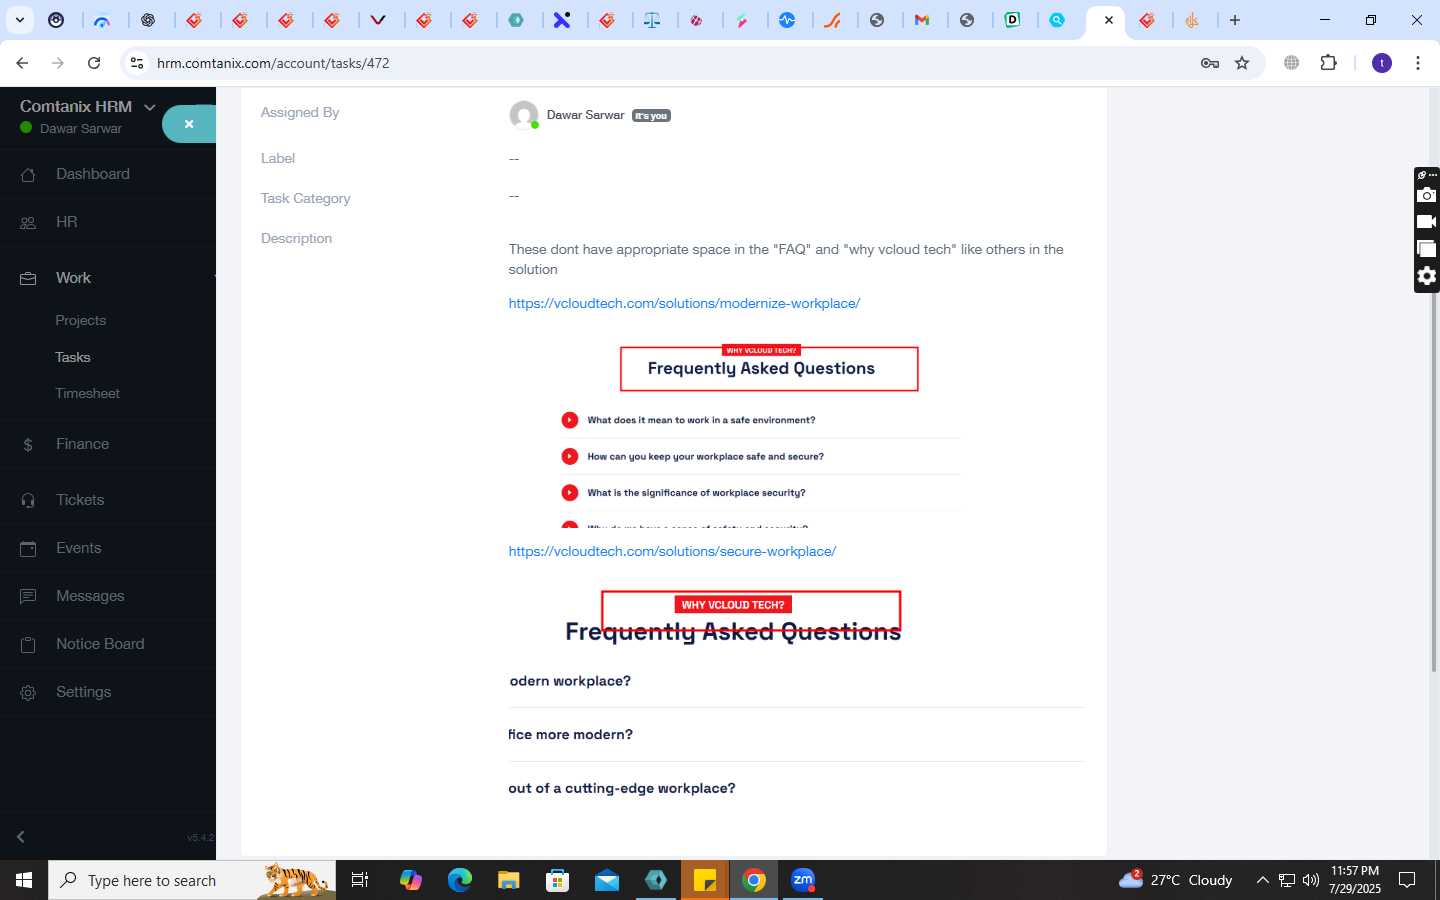Click the Tickets headset icon
The image size is (1440, 900).
coord(28,501)
